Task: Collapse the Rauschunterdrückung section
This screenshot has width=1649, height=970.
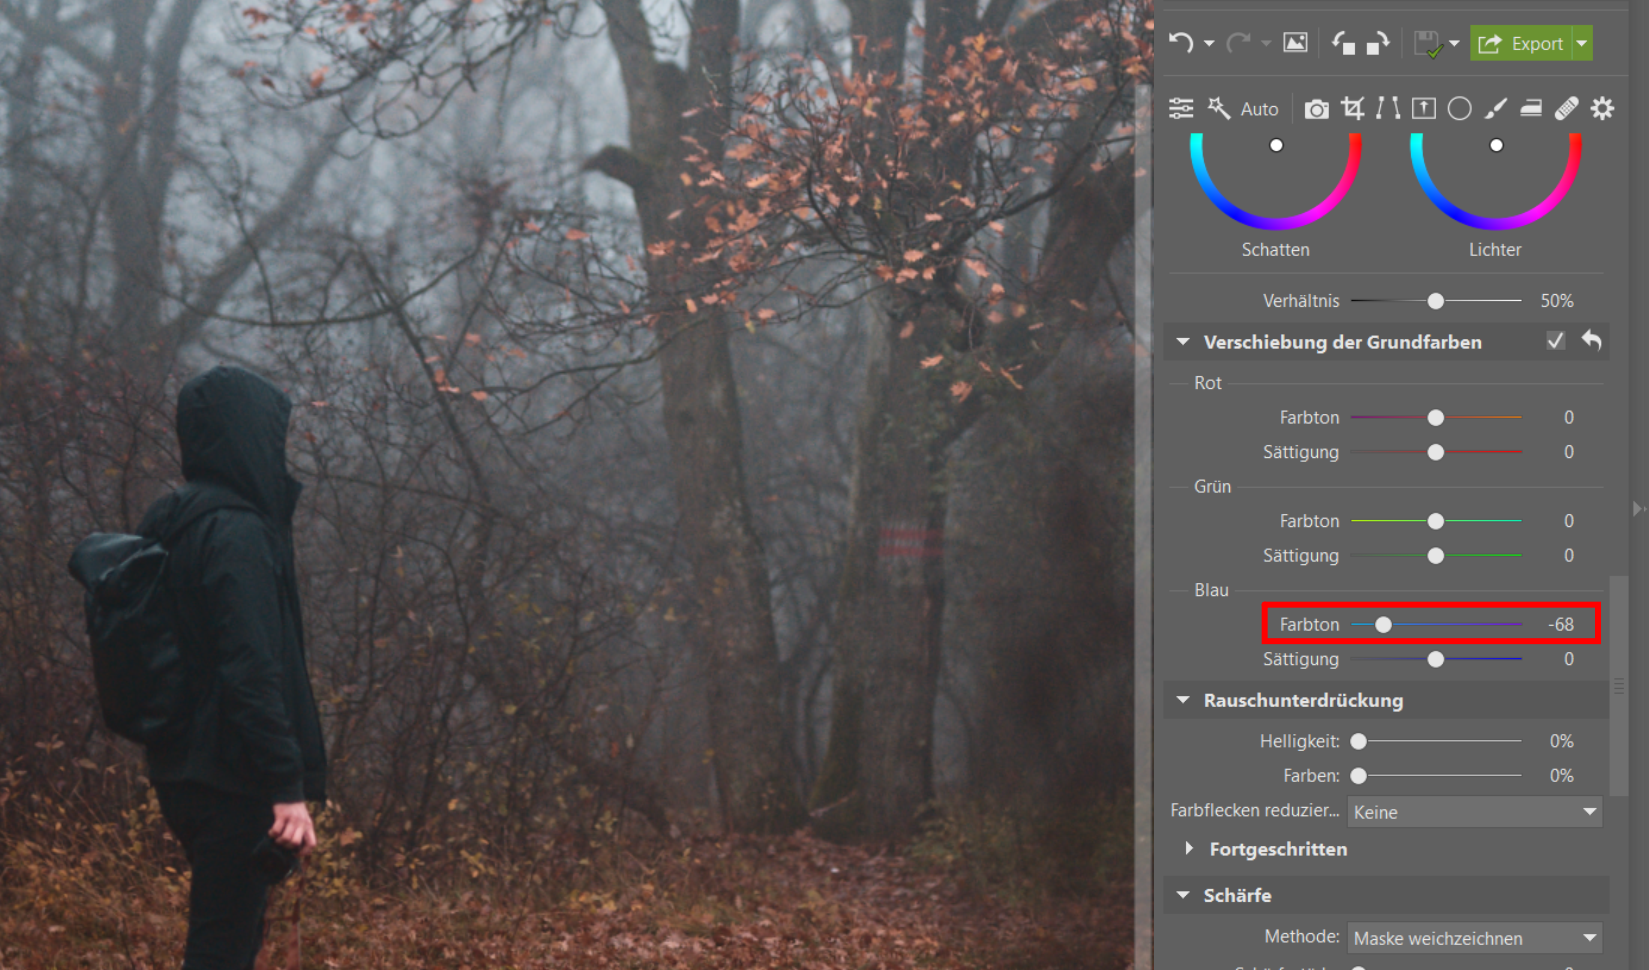Action: 1183,700
